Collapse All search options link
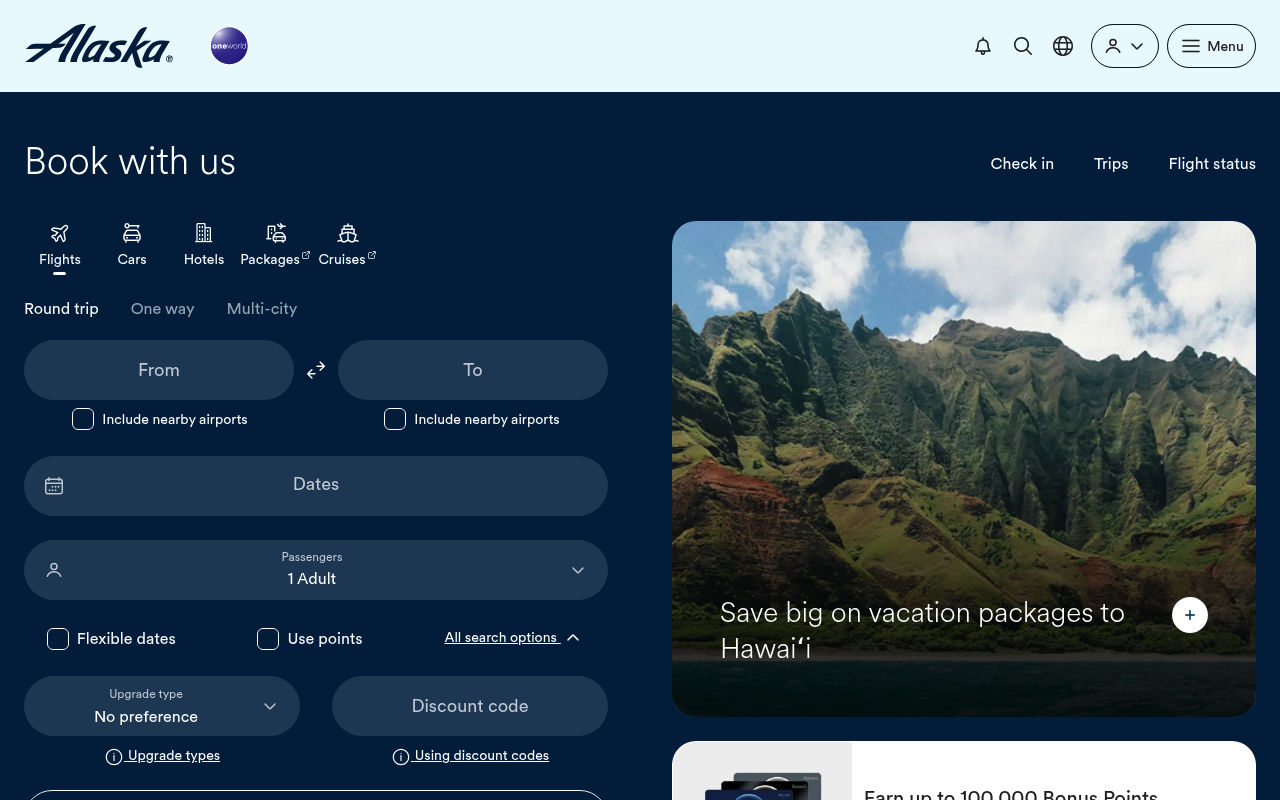Viewport: 1280px width, 800px height. click(x=512, y=638)
